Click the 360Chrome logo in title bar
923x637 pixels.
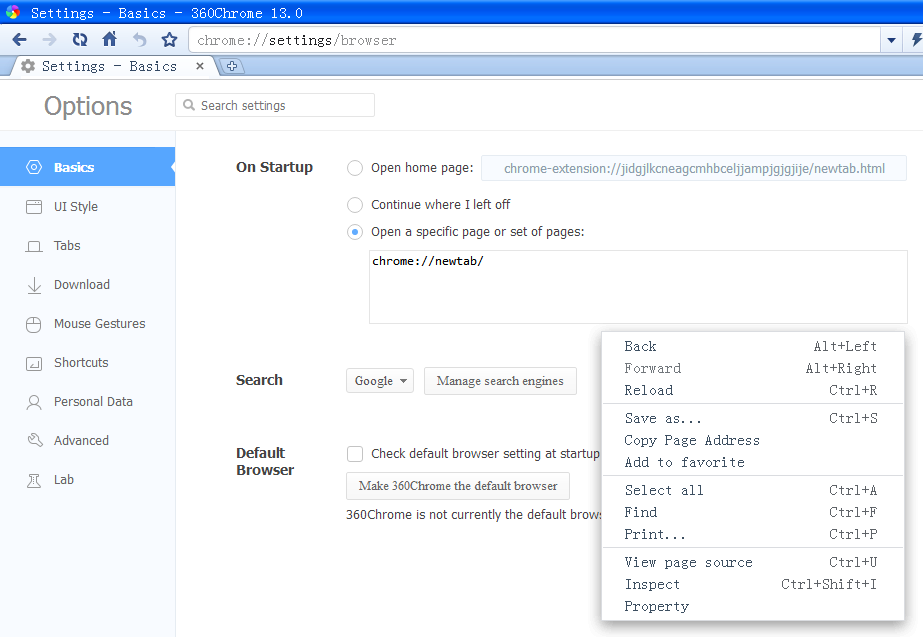(13, 12)
